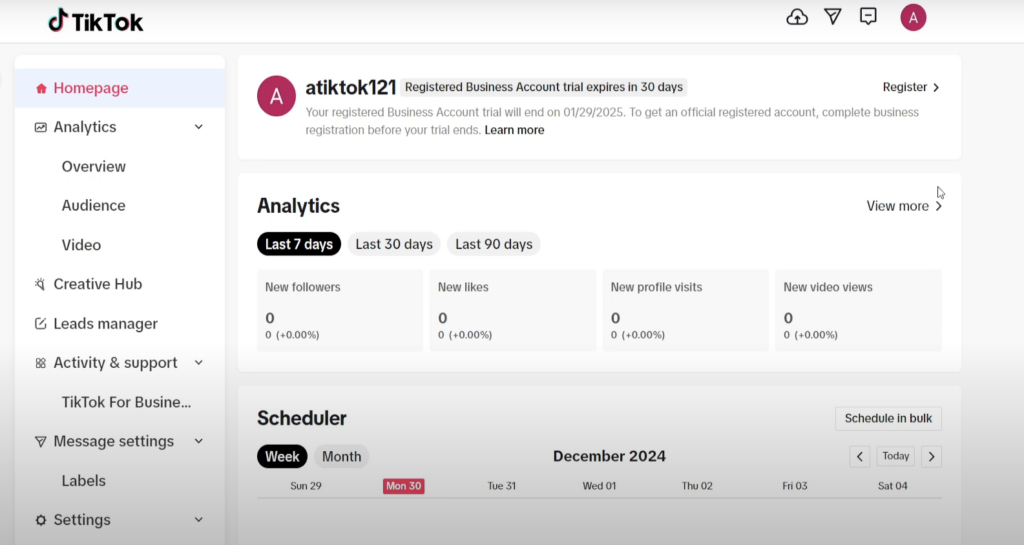
Task: Open the Video analytics page
Action: [81, 245]
